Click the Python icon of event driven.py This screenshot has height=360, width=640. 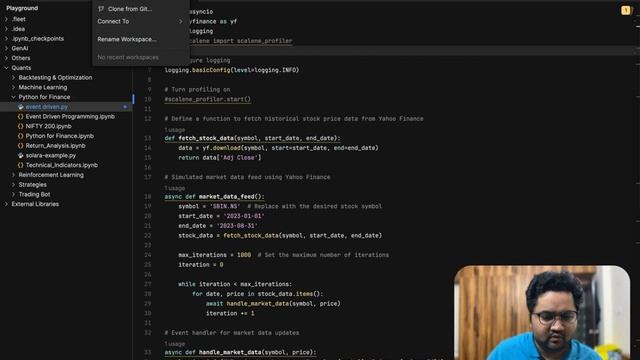click(x=20, y=107)
